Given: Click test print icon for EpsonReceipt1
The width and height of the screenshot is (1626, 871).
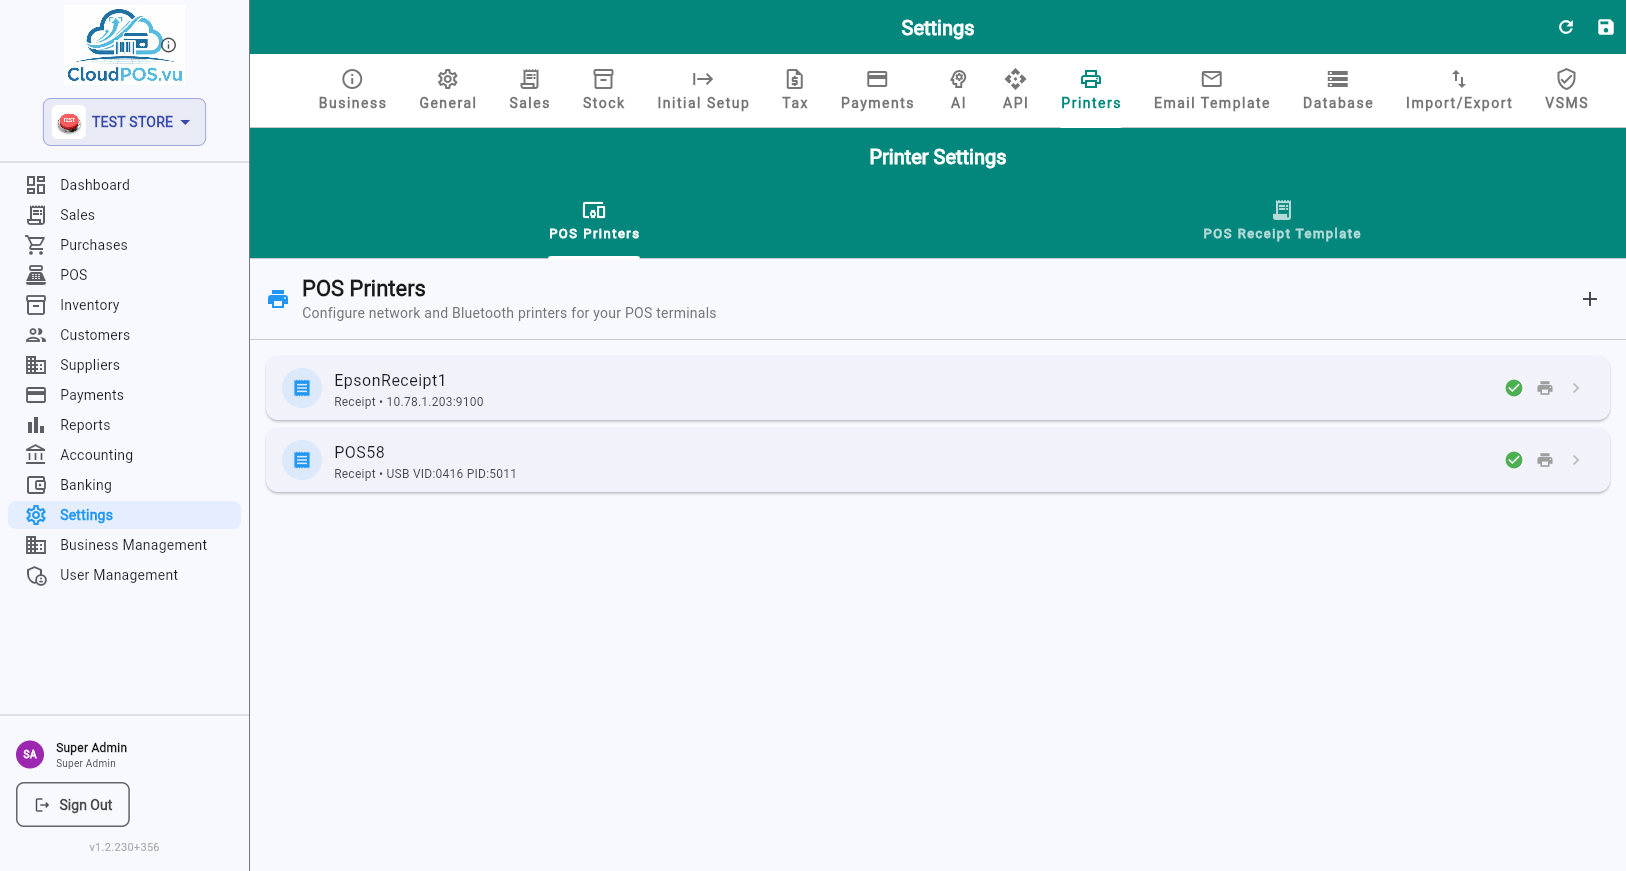Looking at the screenshot, I should (x=1545, y=388).
